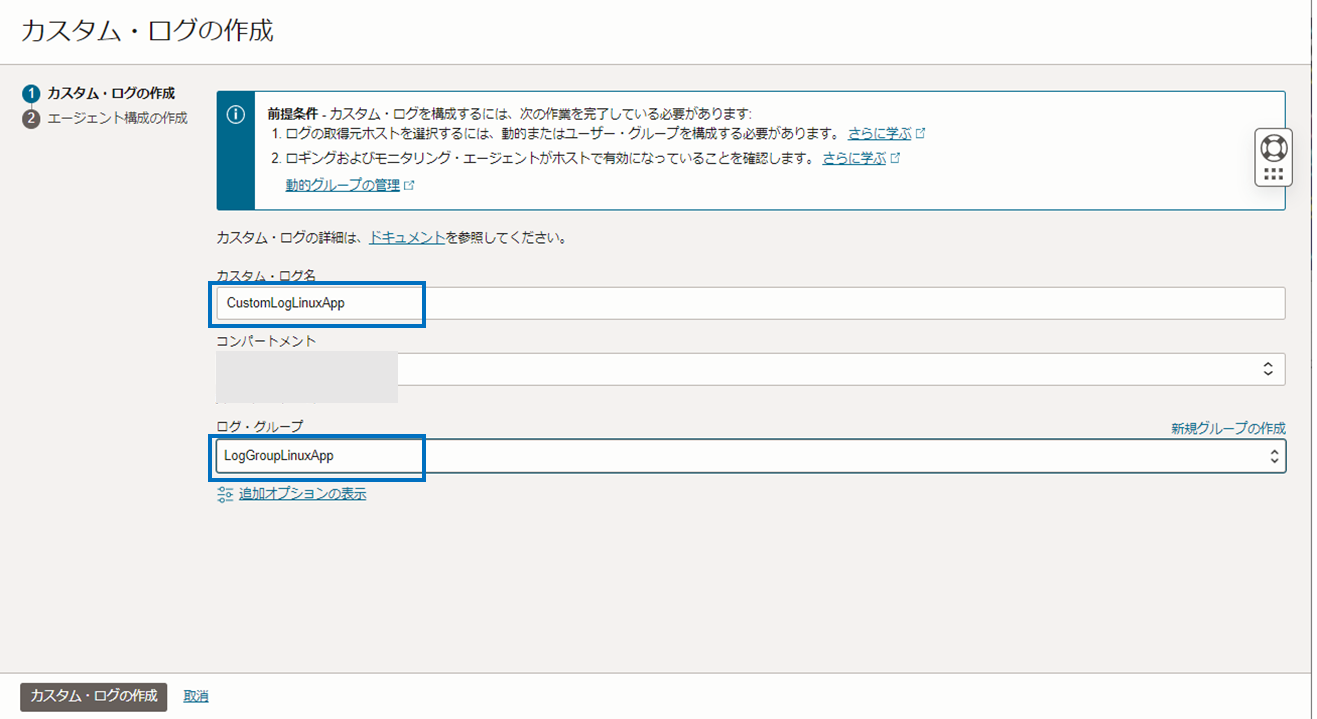Image resolution: width=1317 pixels, height=719 pixels.
Task: Expand 追加オプションの表示
Action: [302, 494]
